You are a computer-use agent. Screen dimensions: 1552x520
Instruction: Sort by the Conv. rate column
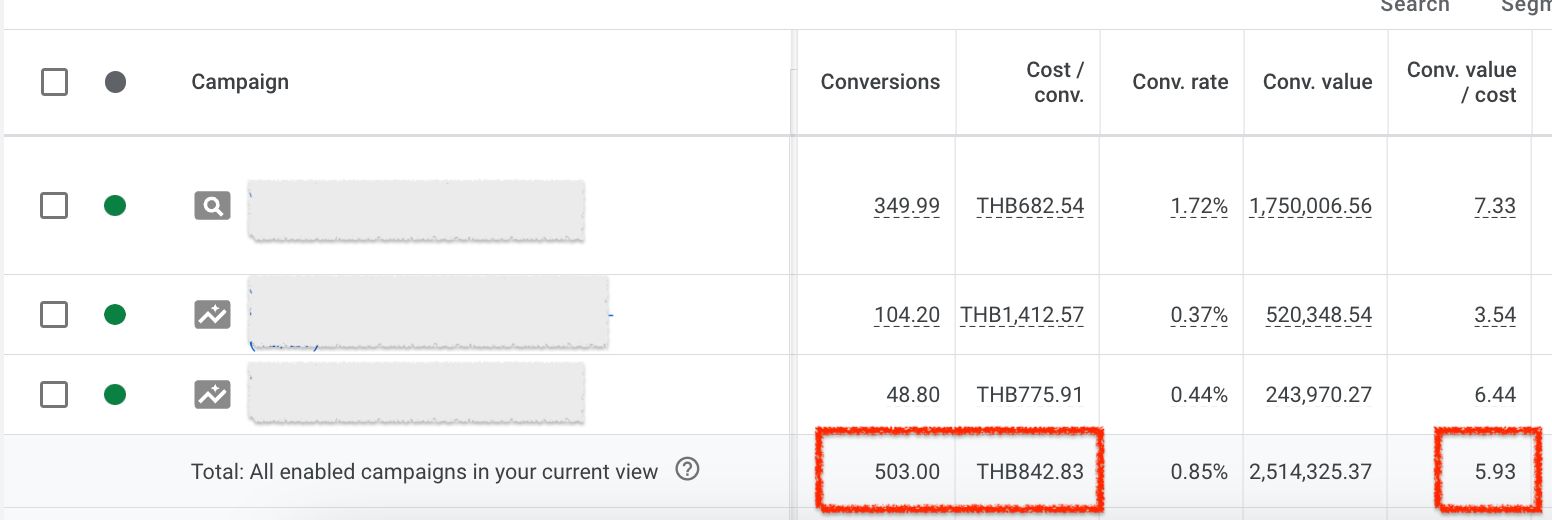pyautogui.click(x=1180, y=82)
